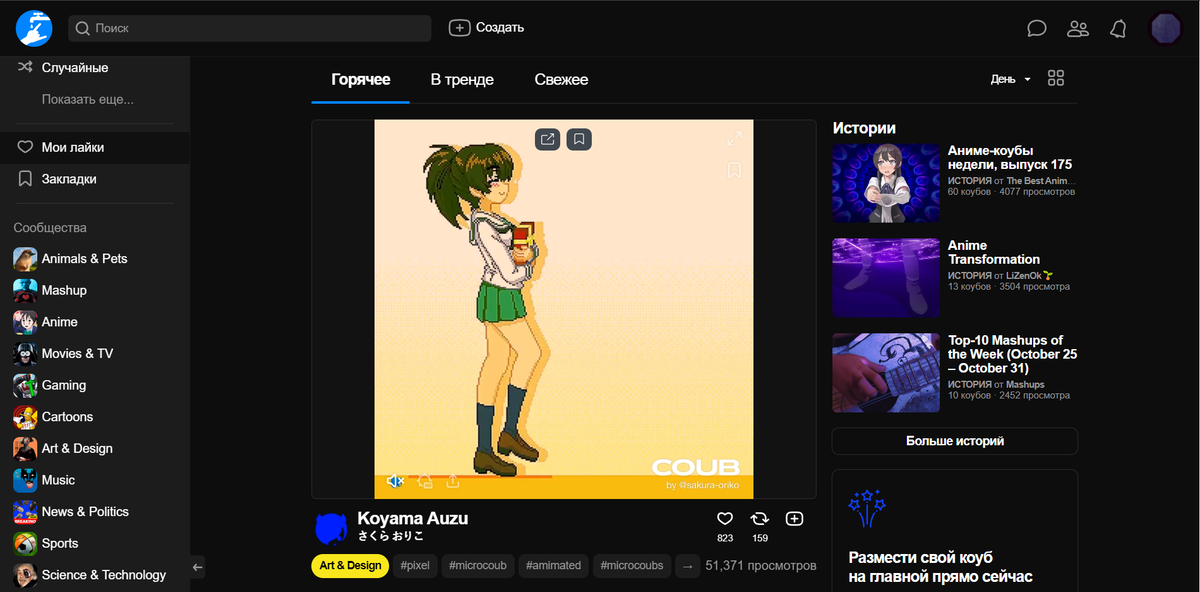The width and height of the screenshot is (1200, 592).
Task: Open the さくら おりこ channel link
Action: pos(391,537)
